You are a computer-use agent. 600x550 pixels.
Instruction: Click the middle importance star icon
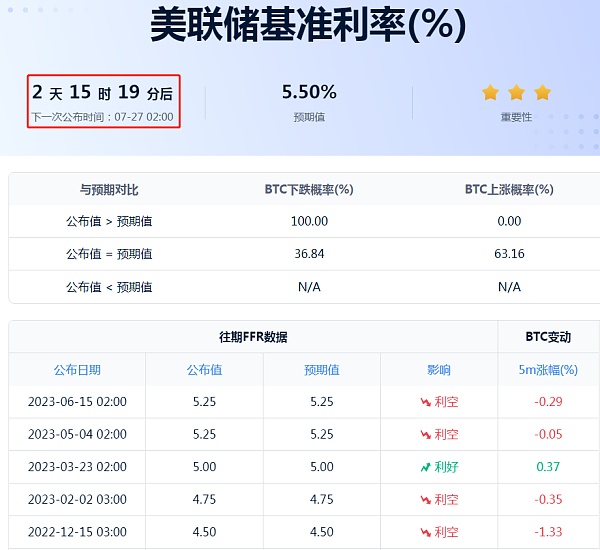tap(516, 93)
